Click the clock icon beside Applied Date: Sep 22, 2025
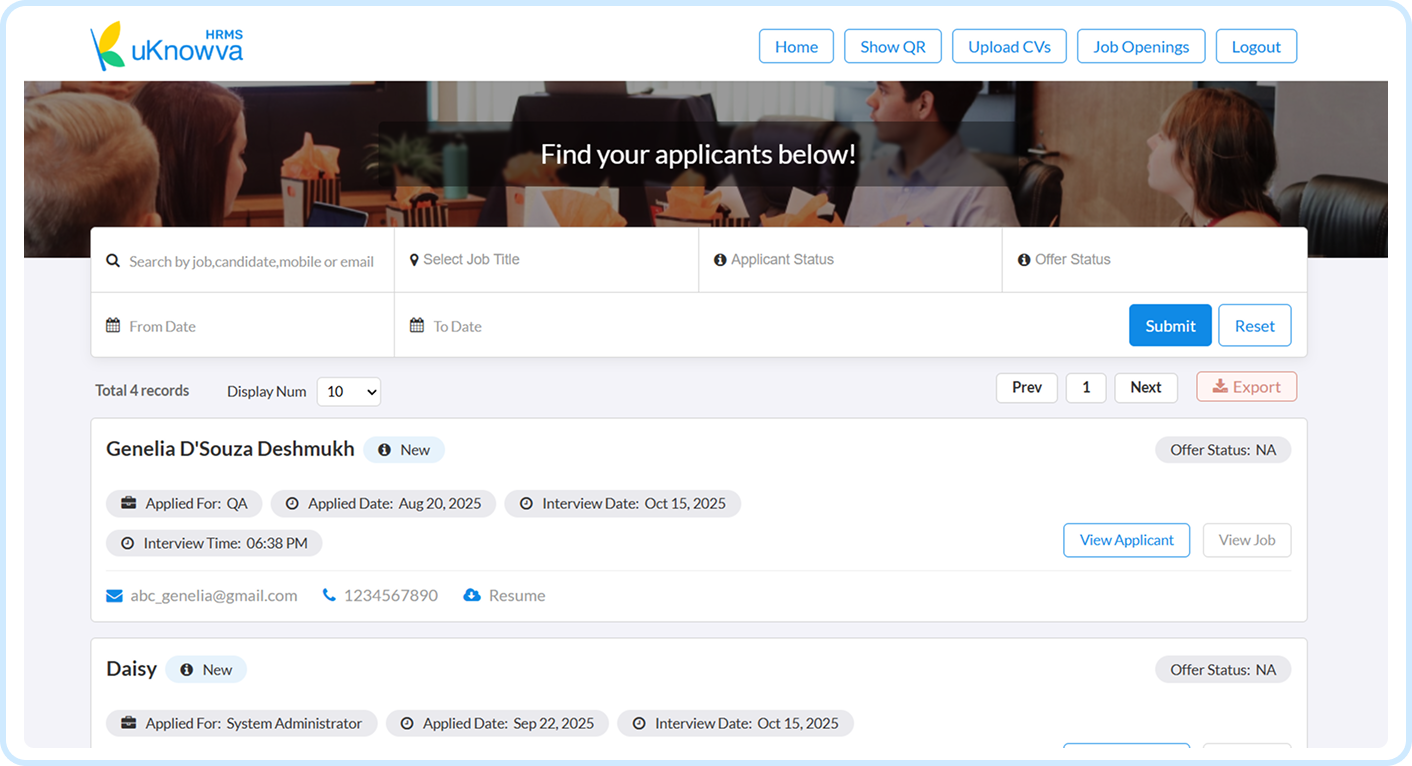Image resolution: width=1412 pixels, height=766 pixels. [x=407, y=724]
